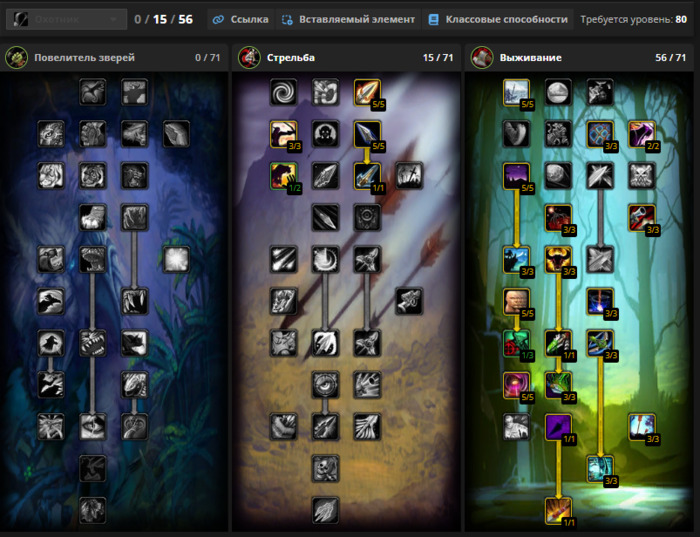Click Aimed Shot 1/1 talent in Стрельба
The width and height of the screenshot is (700, 537).
coord(367,176)
